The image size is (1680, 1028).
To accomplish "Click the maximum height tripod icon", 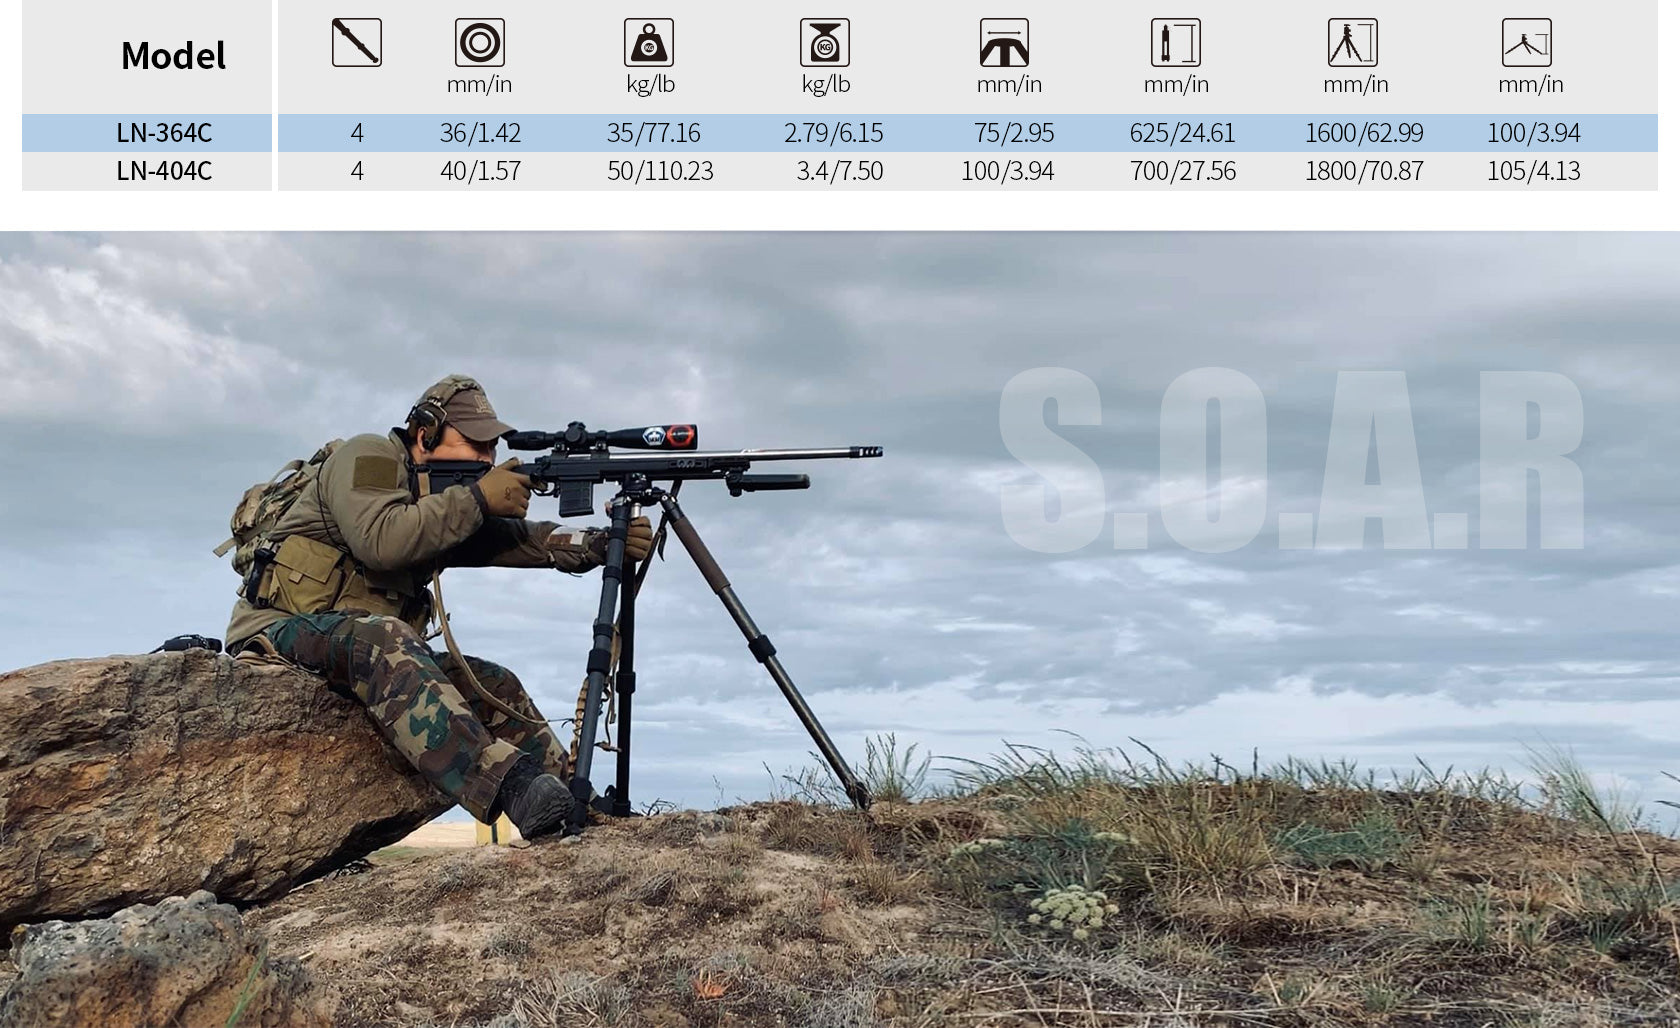I will [1352, 43].
